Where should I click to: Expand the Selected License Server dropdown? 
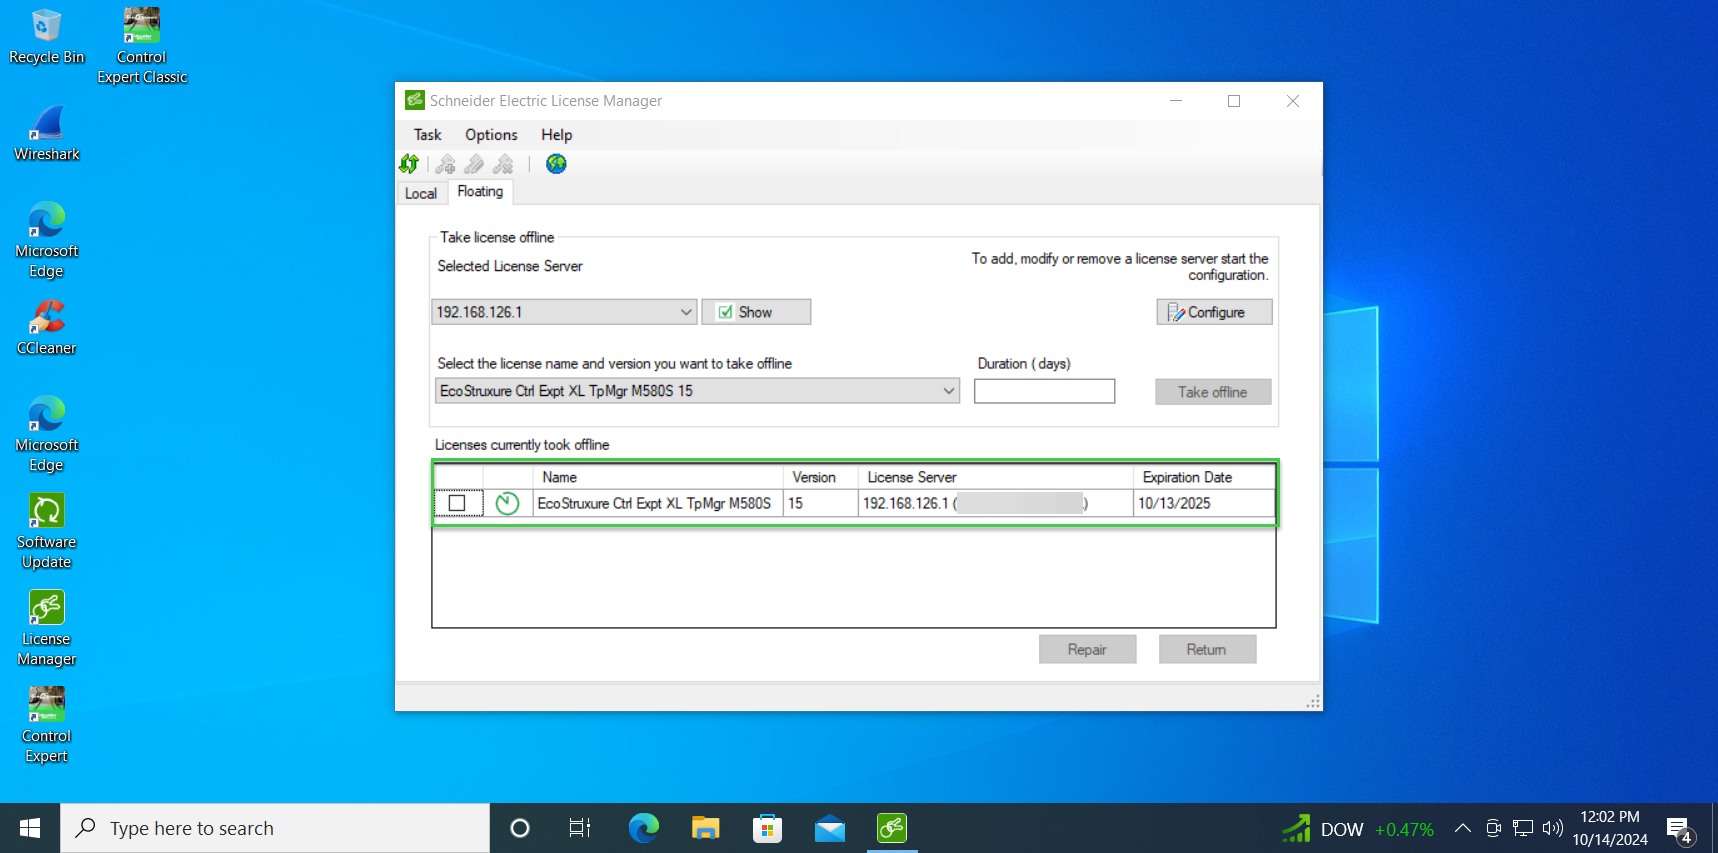[686, 312]
